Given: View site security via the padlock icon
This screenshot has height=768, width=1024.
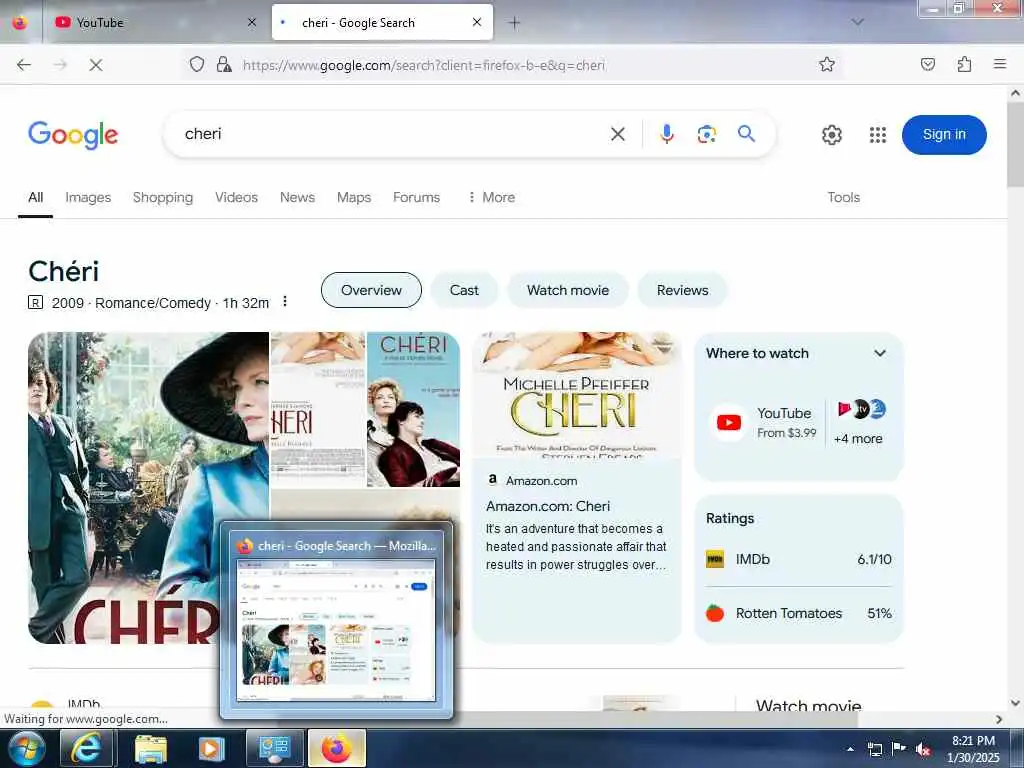Looking at the screenshot, I should click(x=224, y=65).
